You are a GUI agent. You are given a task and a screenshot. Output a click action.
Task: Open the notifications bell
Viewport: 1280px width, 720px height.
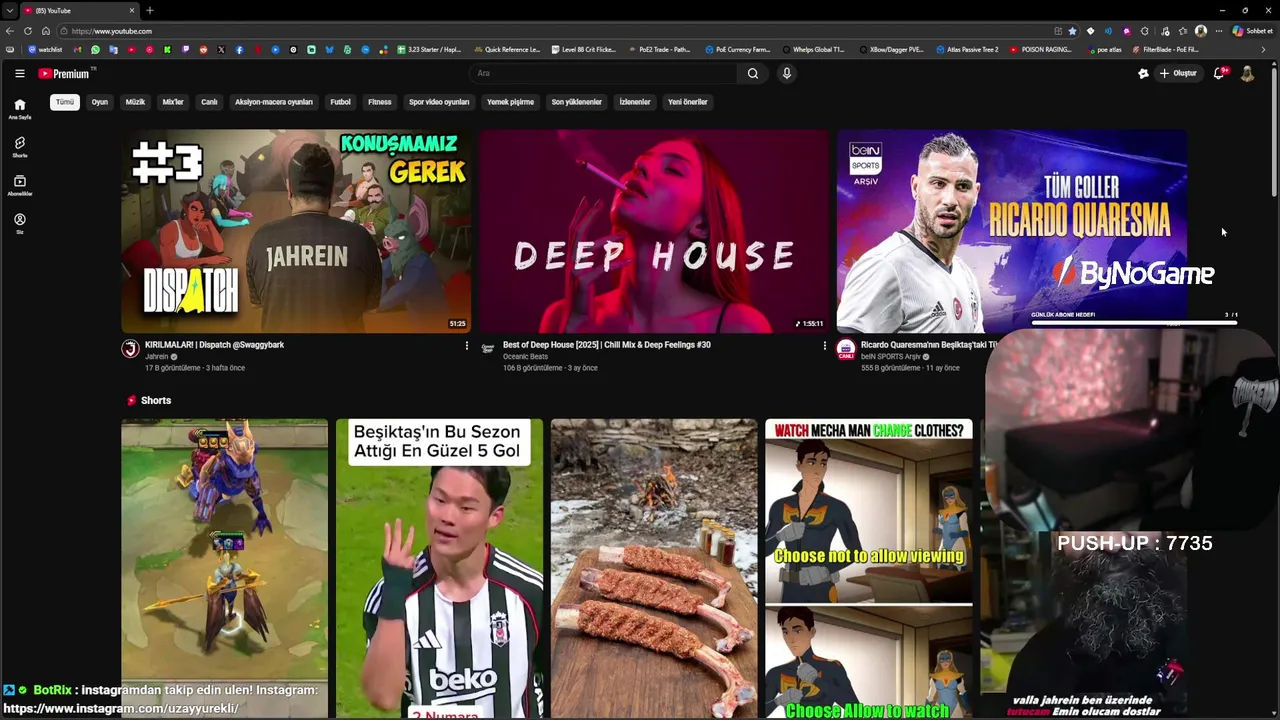click(1218, 73)
